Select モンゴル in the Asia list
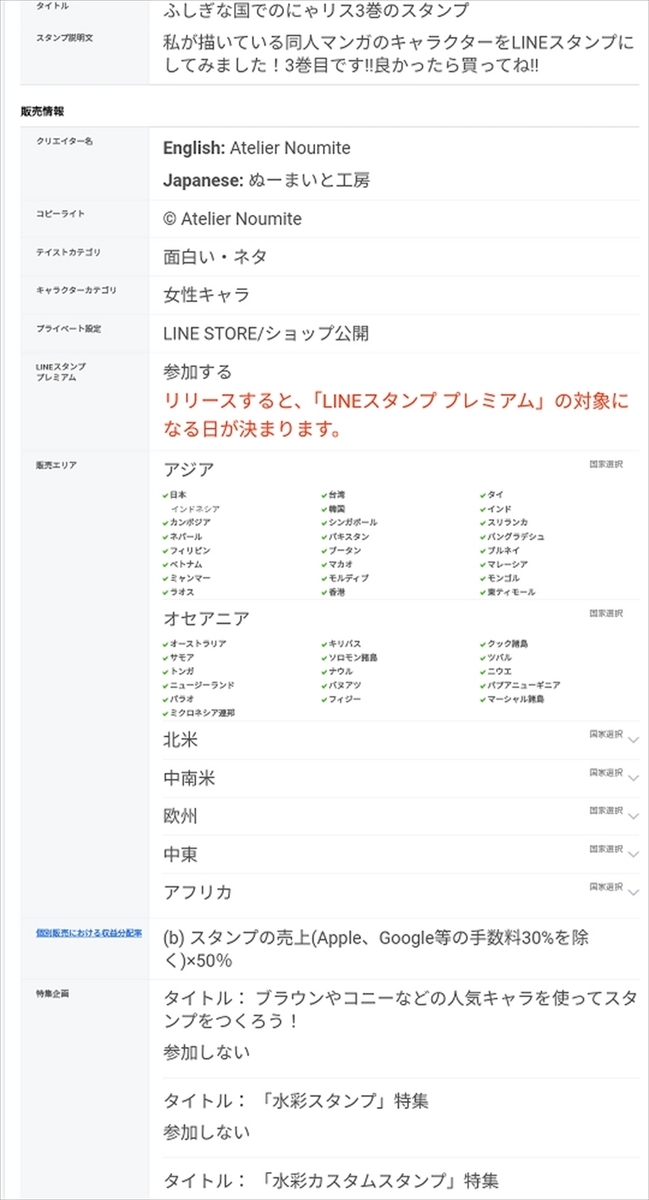Screen dimensions: 649x1200 (x=500, y=579)
